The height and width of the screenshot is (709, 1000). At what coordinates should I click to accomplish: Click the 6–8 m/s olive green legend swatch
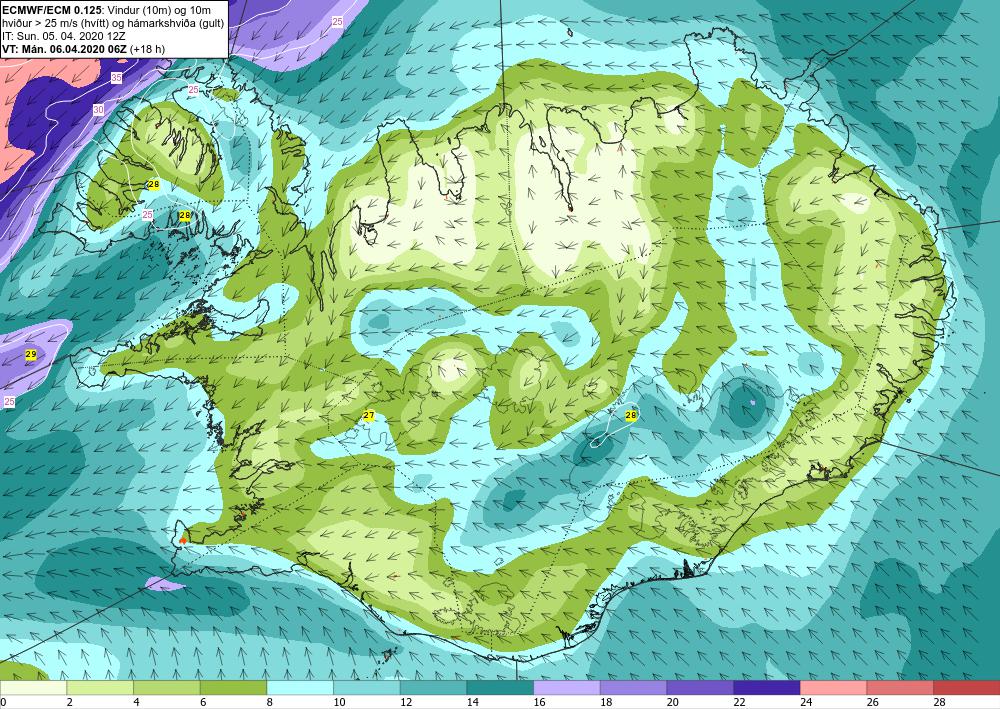click(233, 688)
